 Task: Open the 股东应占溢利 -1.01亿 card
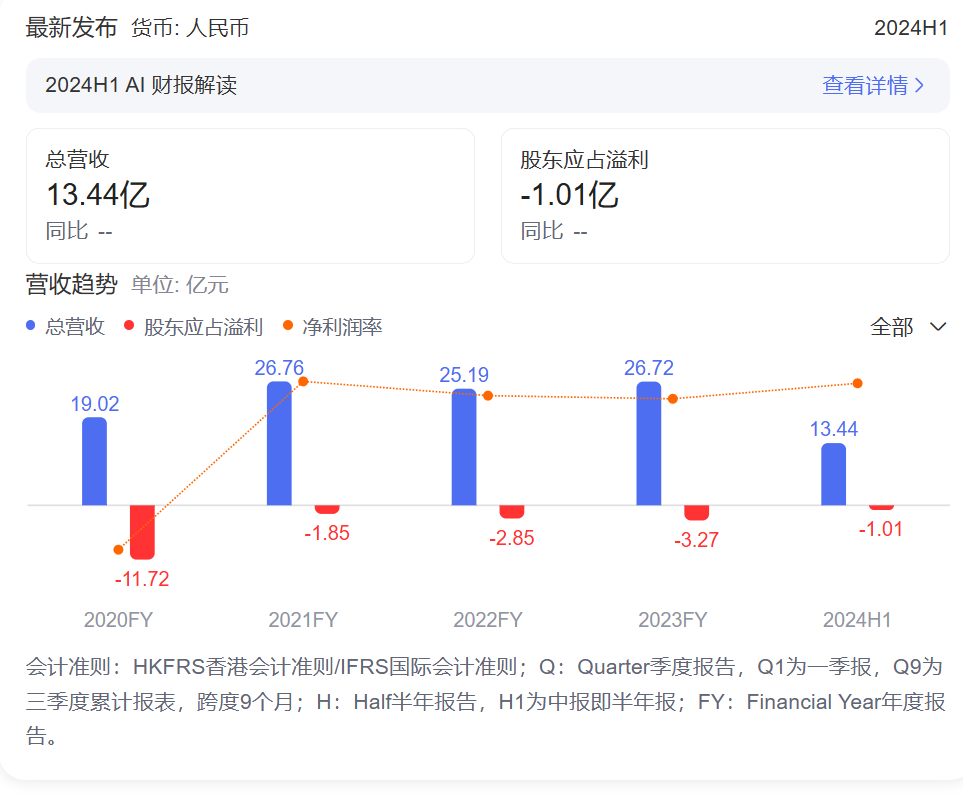(724, 196)
